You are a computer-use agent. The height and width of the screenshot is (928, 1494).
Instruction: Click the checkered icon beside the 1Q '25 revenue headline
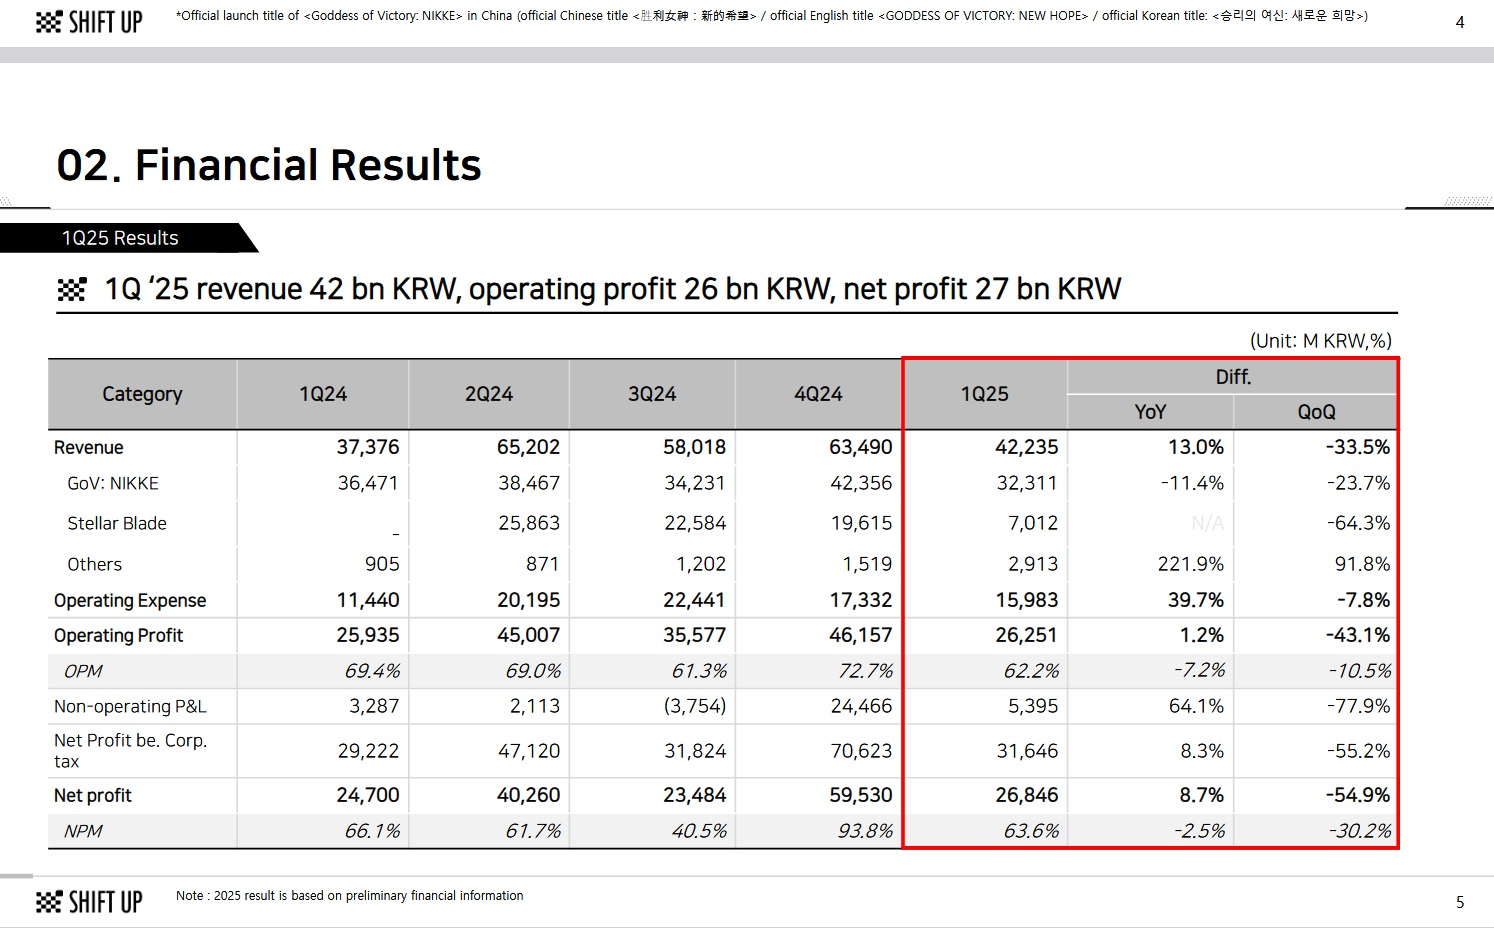[72, 290]
